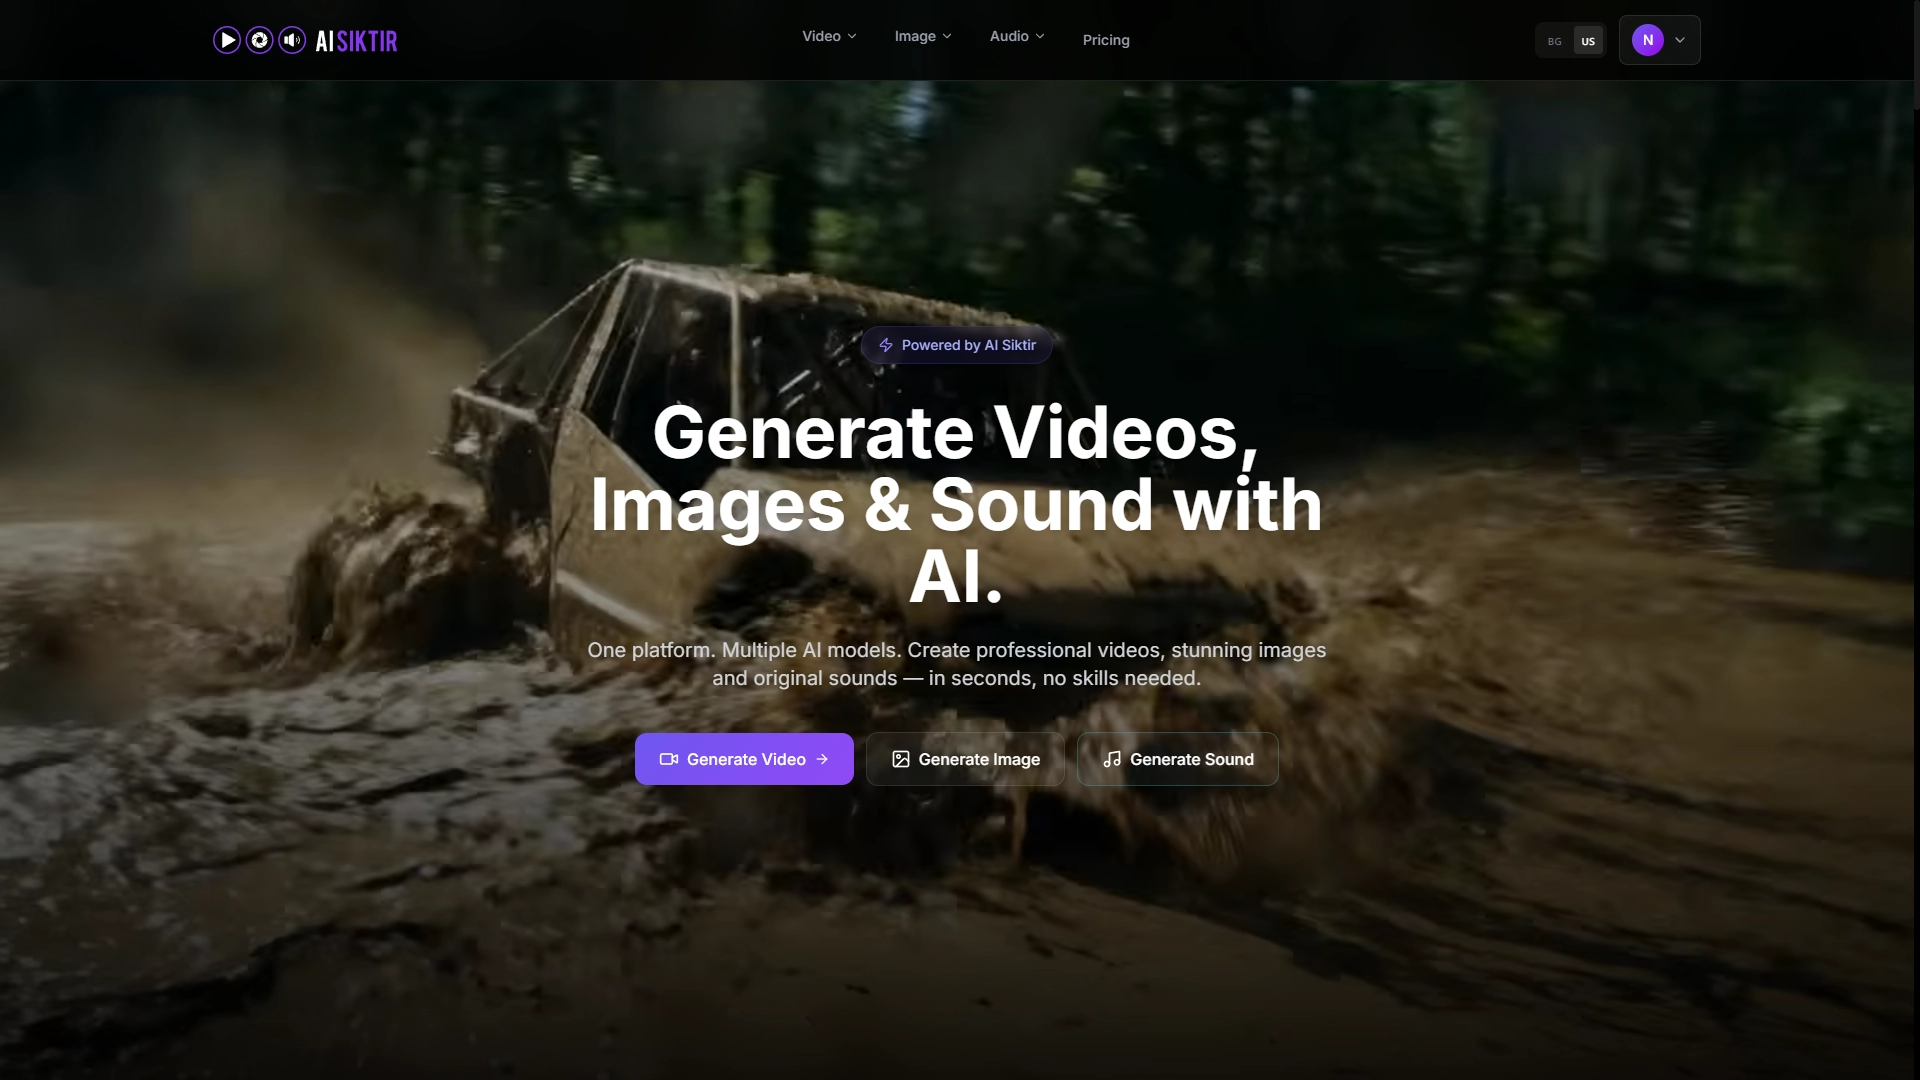Click the arrow icon on Generate Video
1920x1080 pixels.
point(822,759)
